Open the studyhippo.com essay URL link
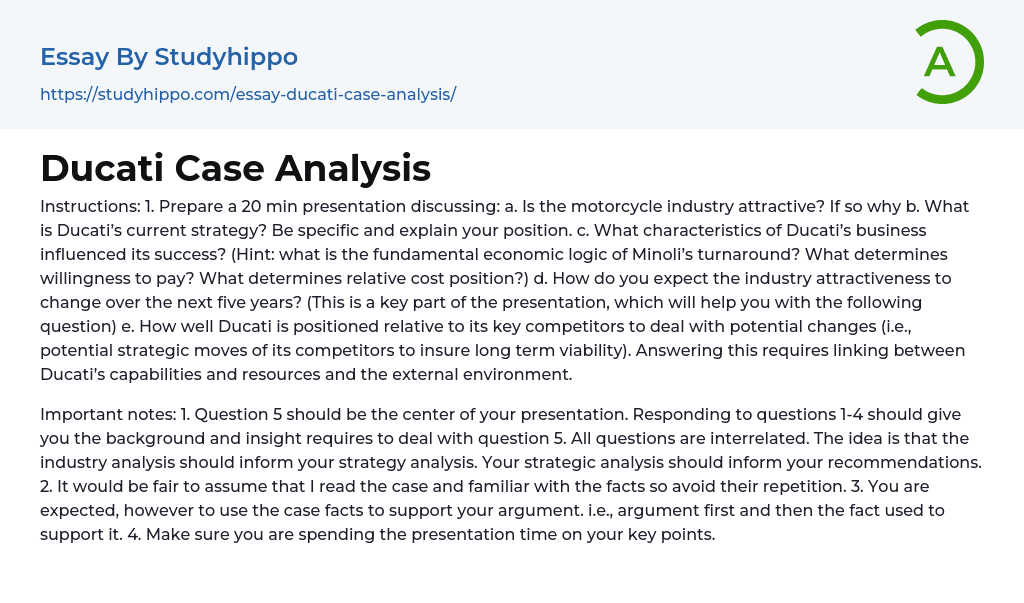This screenshot has width=1024, height=603. [248, 94]
